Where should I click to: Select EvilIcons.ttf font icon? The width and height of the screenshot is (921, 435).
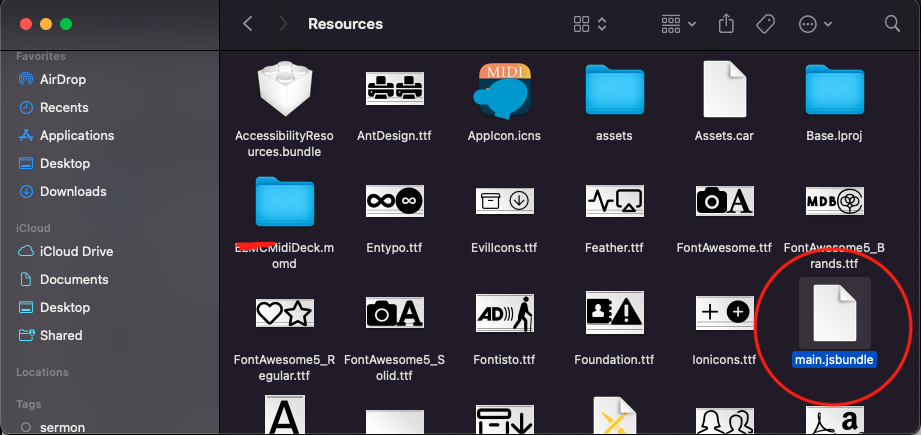[505, 201]
